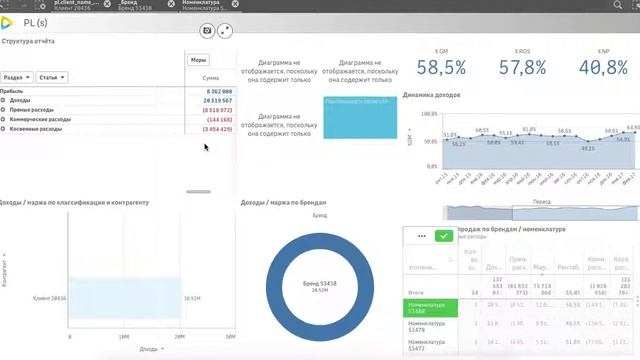The height and width of the screenshot is (360, 640).
Task: Expand the Коммерческие расходы row
Action: pos(3,119)
